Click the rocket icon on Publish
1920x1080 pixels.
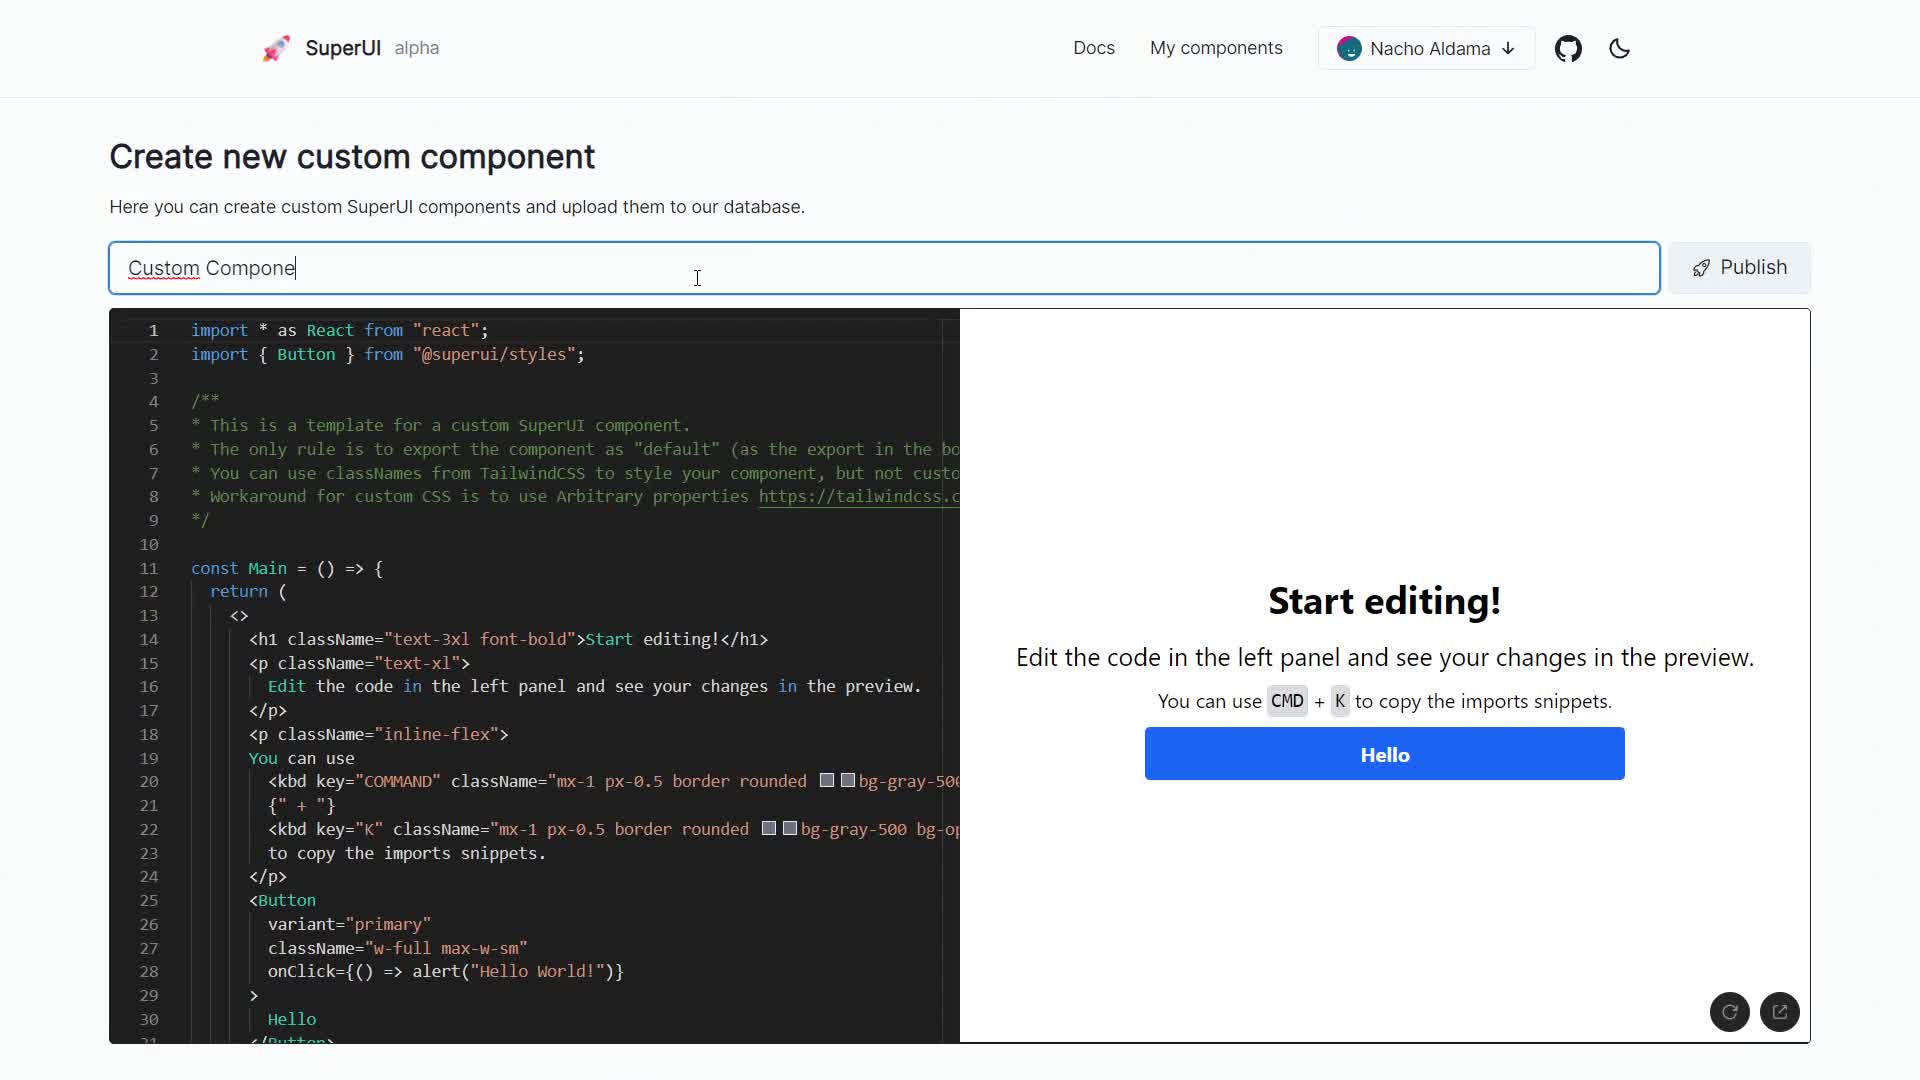(1701, 268)
